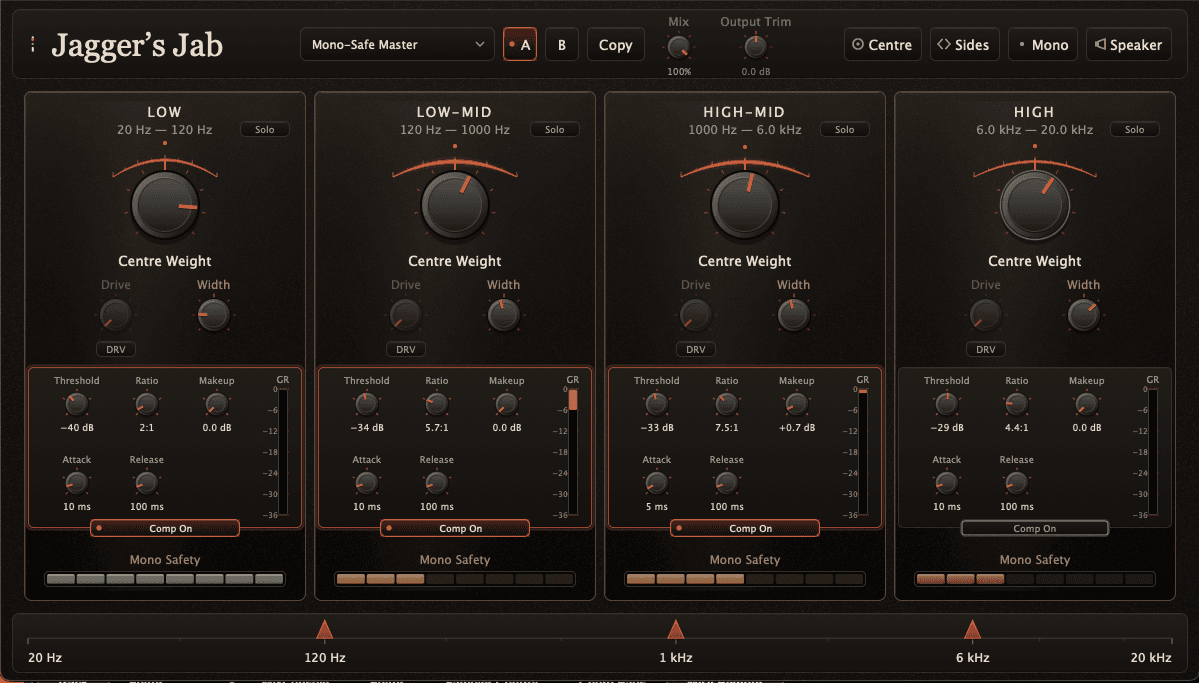Click the HIGH-MID Centre Weight knob
1199x683 pixels.
(744, 205)
